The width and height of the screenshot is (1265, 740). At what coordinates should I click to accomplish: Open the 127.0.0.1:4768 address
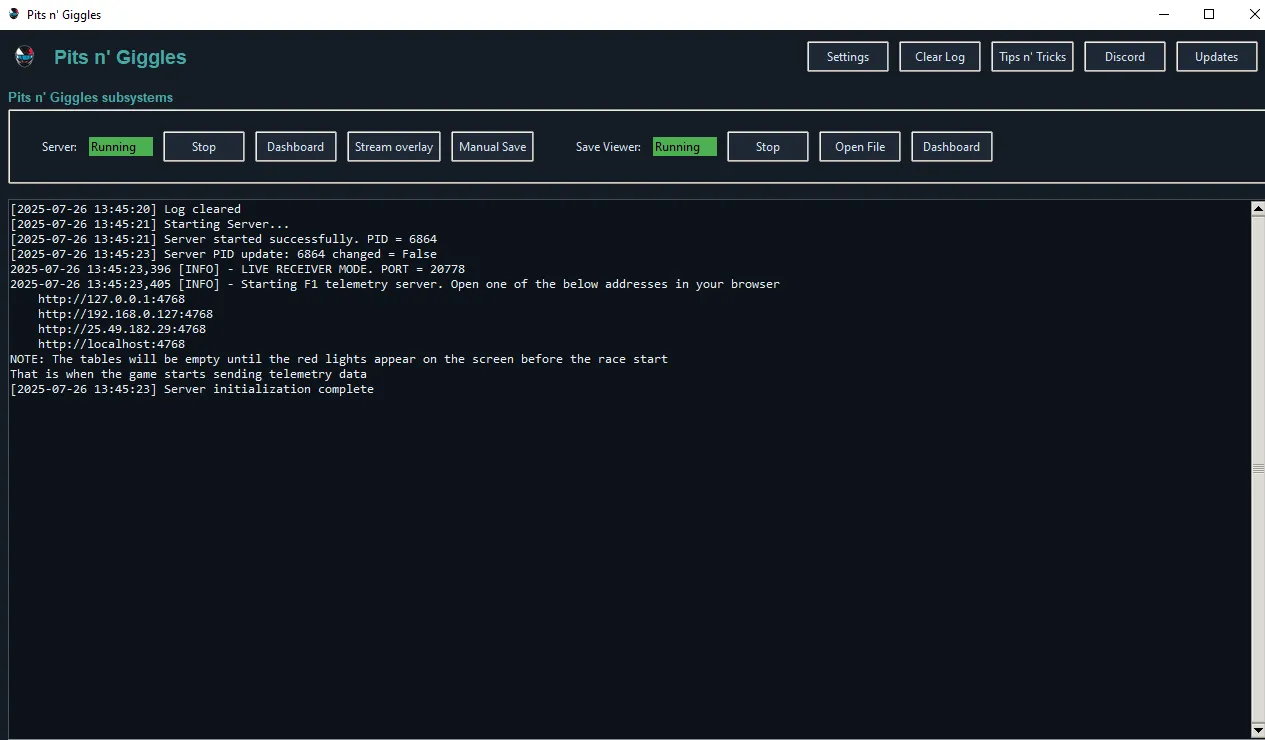[x=111, y=298]
